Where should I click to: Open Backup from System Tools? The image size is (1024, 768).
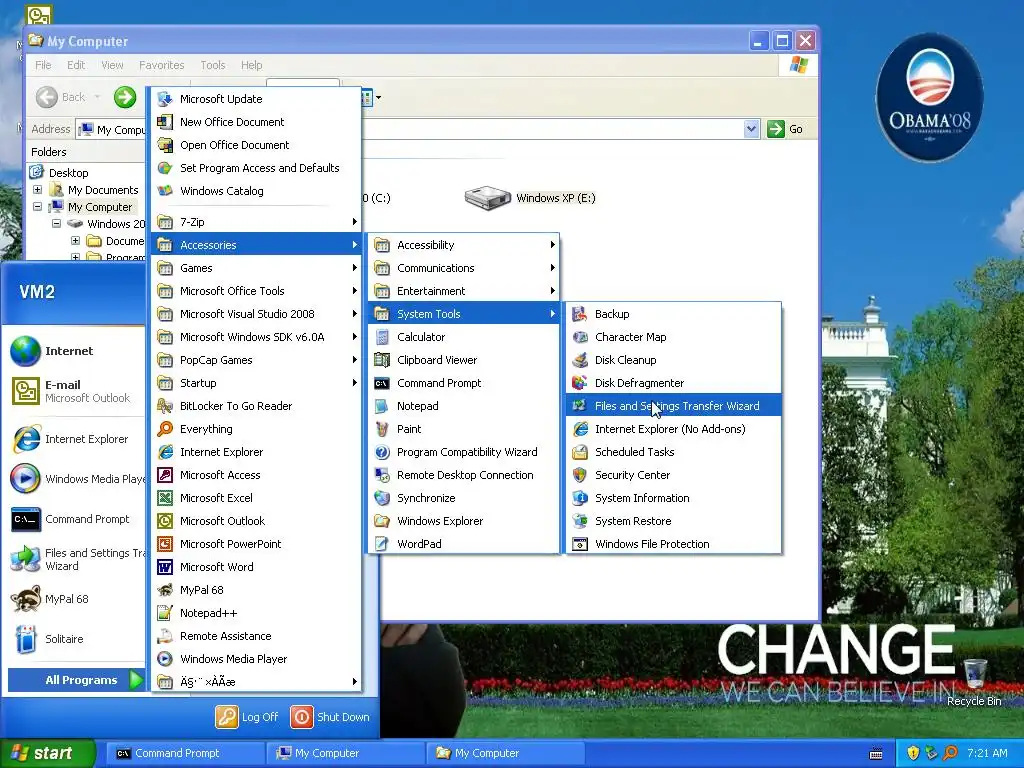(x=673, y=314)
